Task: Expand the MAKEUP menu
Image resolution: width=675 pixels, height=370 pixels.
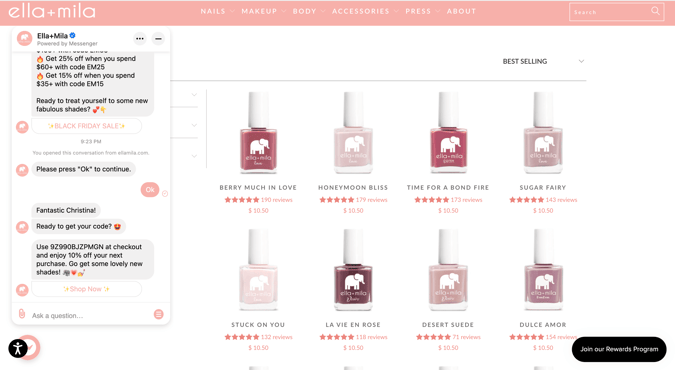Action: 263,11
